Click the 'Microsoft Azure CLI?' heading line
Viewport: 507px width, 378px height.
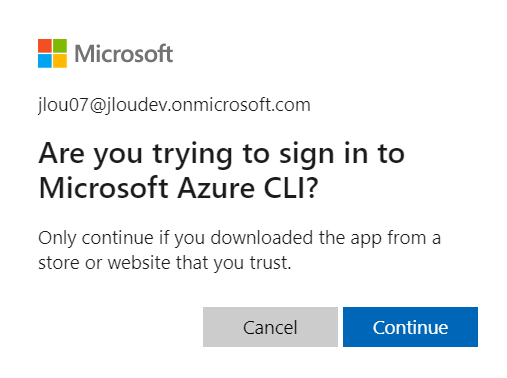(178, 188)
